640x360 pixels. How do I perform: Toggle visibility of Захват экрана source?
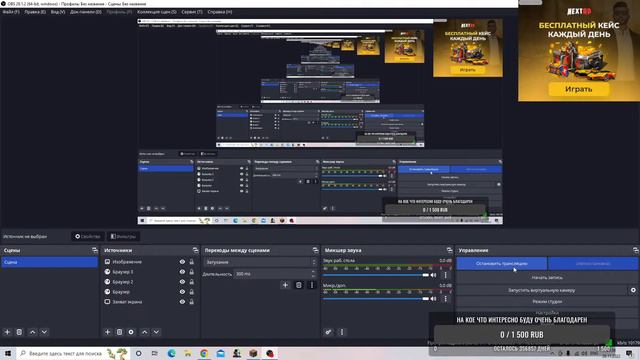click(182, 302)
